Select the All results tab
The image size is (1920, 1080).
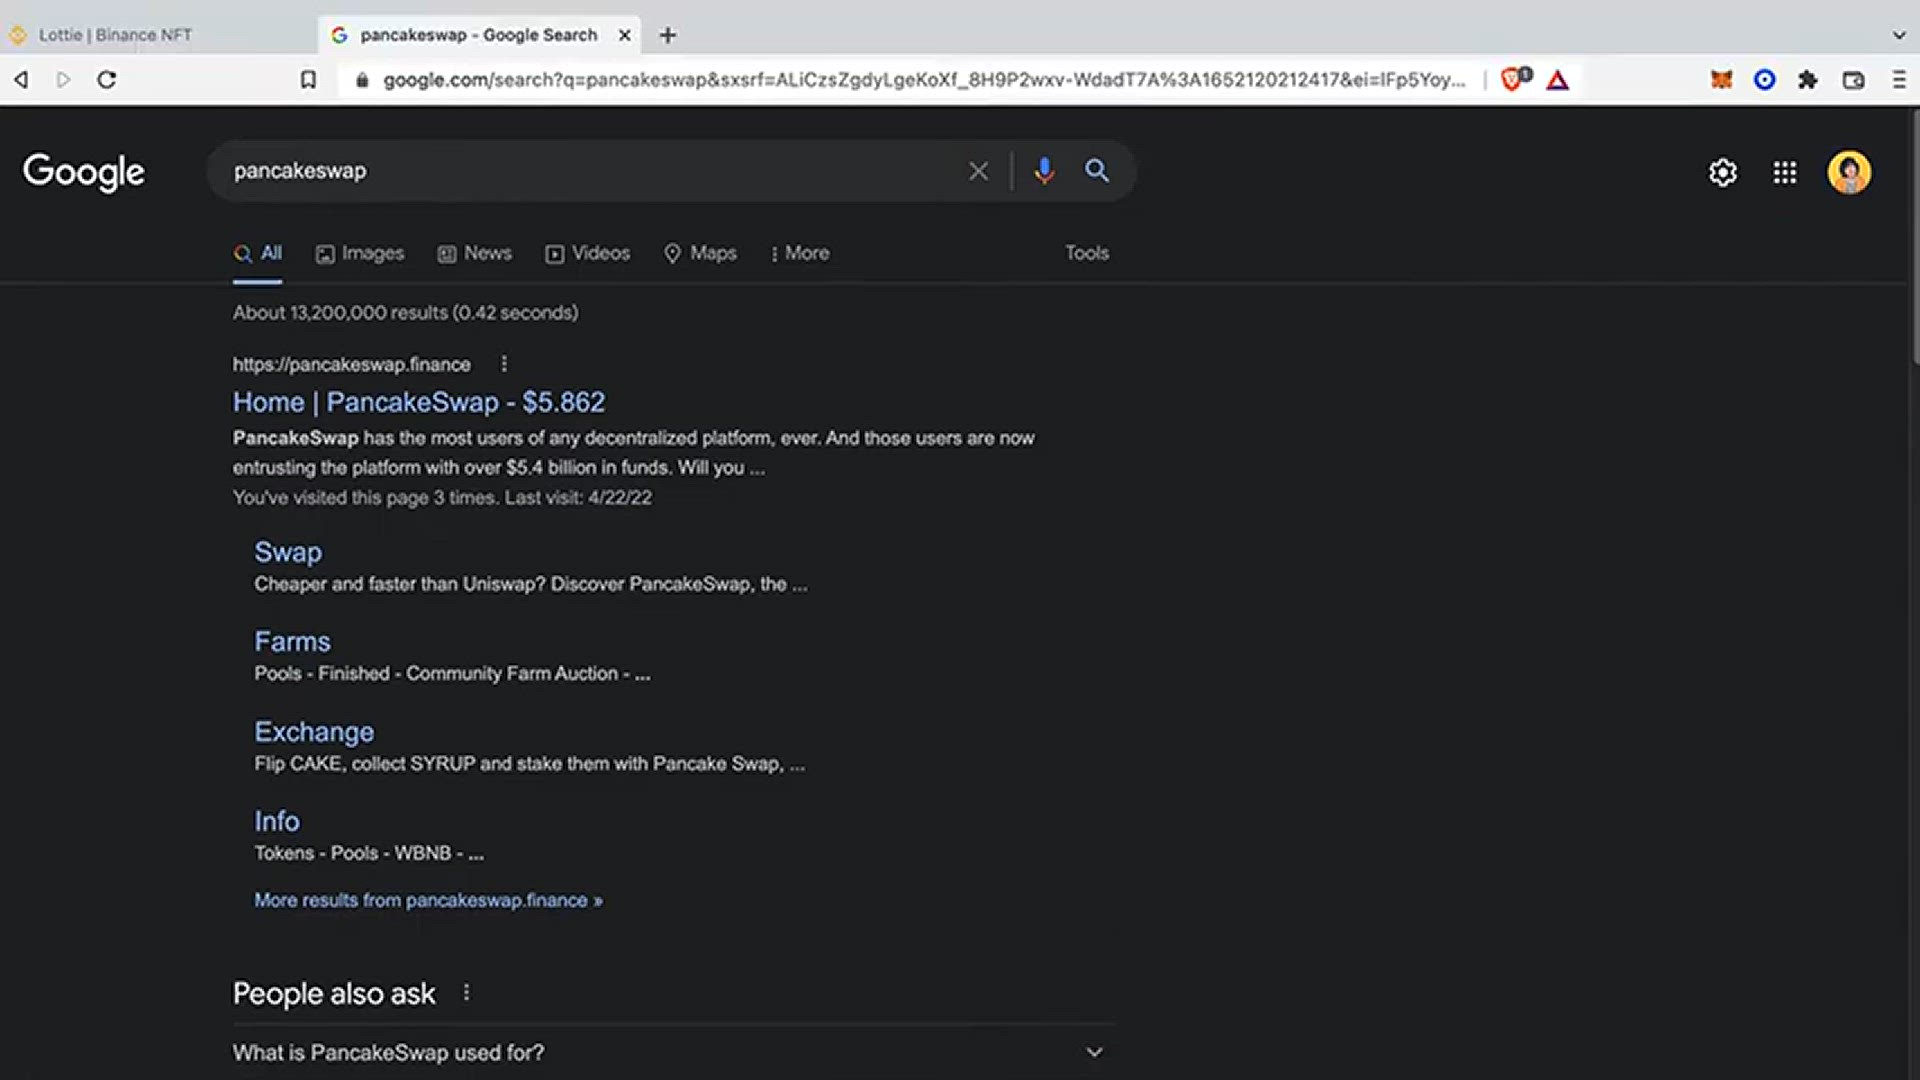(x=258, y=253)
